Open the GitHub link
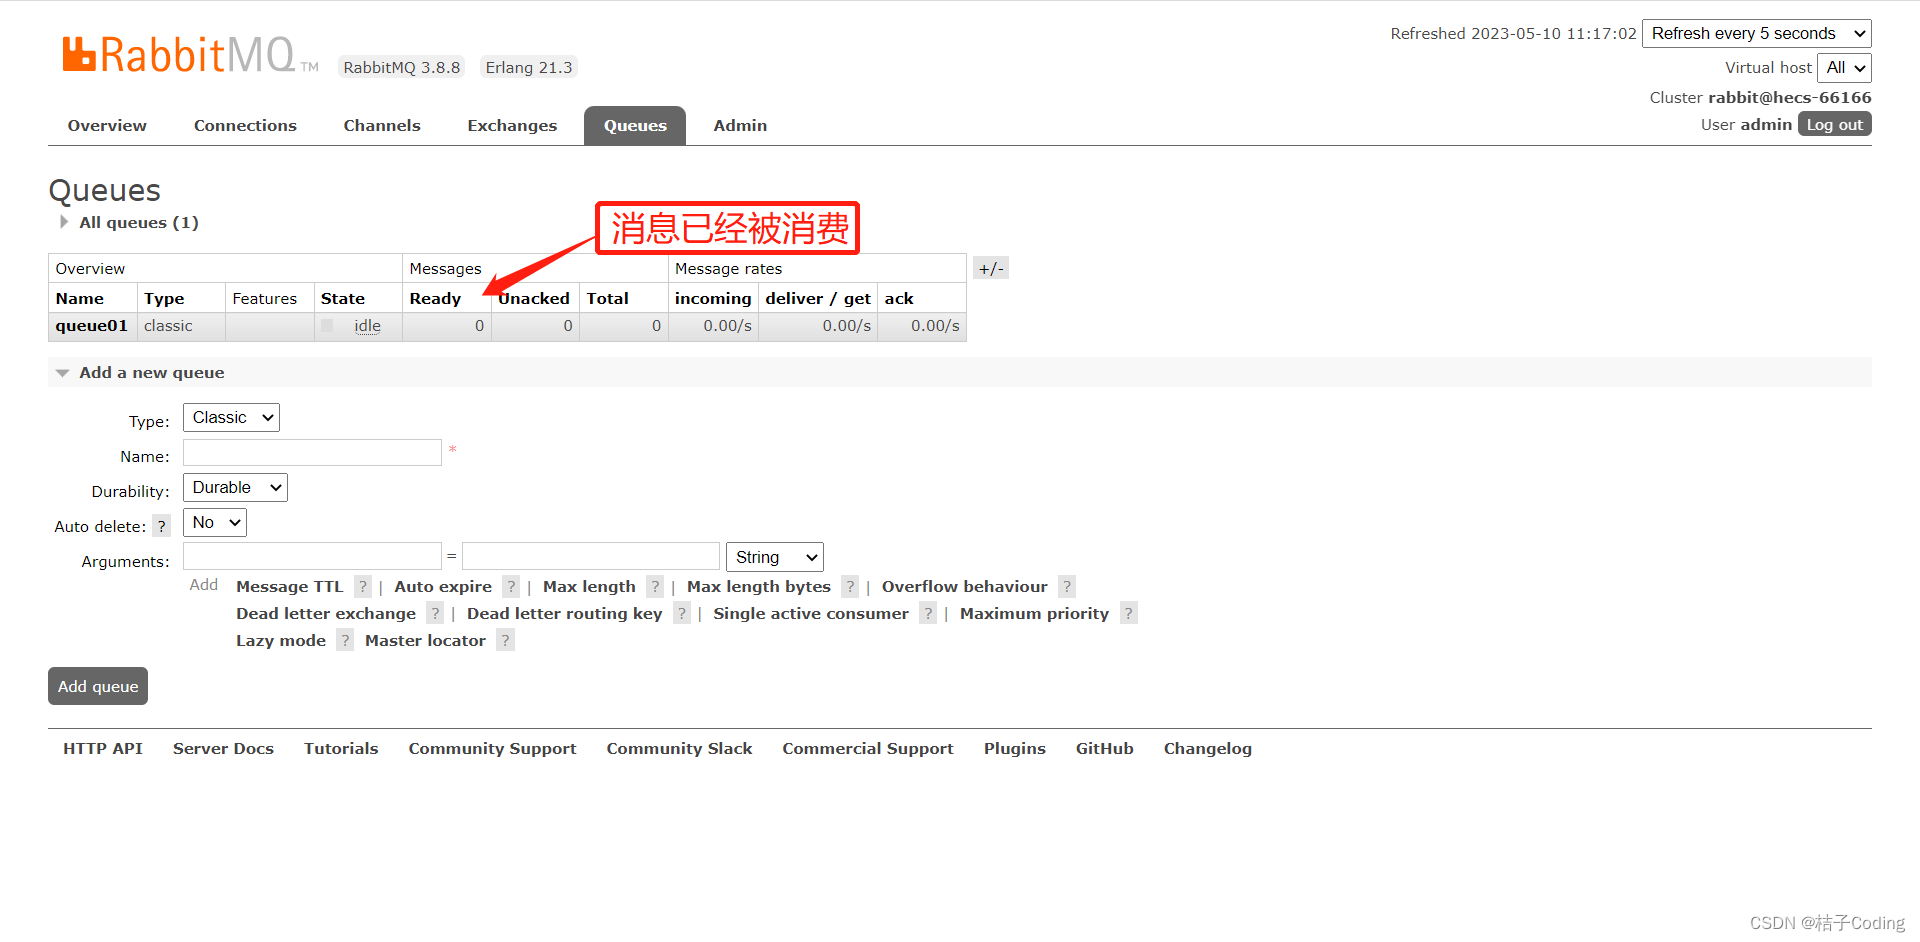The width and height of the screenshot is (1920, 942). 1105,749
